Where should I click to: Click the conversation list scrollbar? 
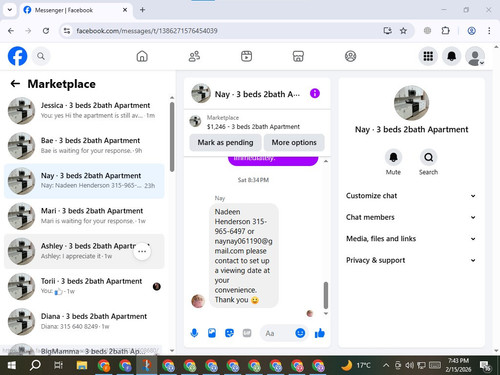click(172, 137)
